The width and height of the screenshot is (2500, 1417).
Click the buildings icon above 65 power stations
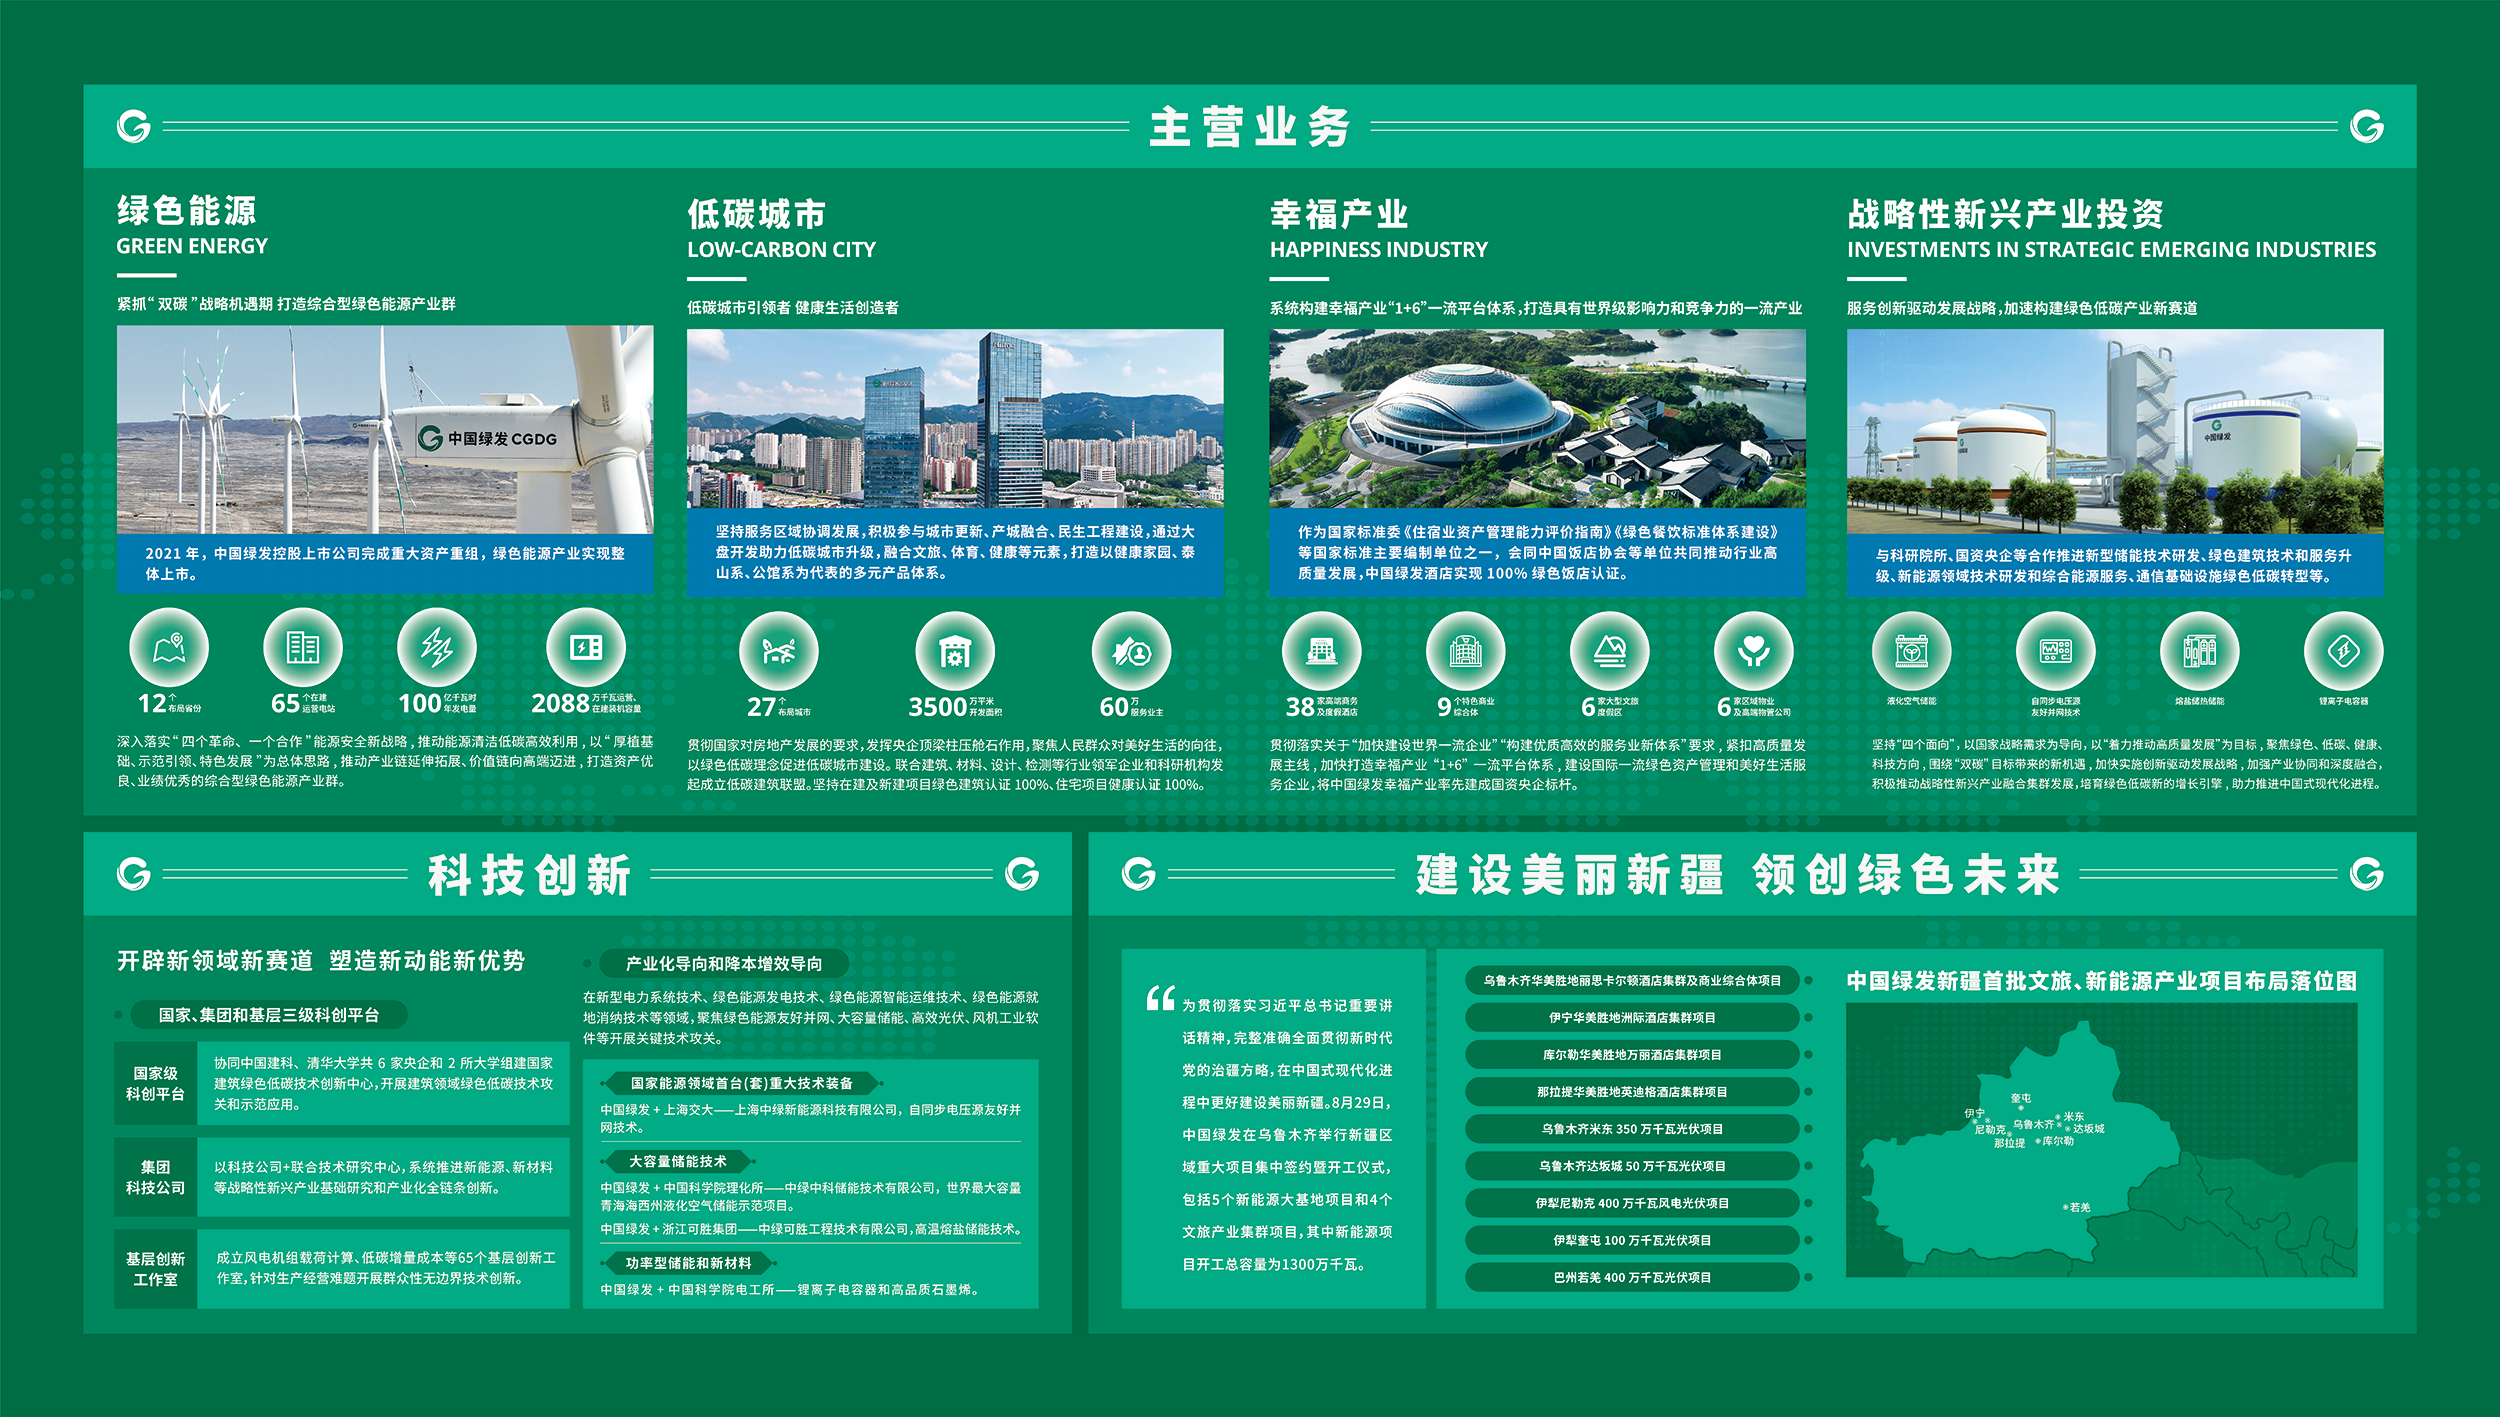(x=302, y=648)
